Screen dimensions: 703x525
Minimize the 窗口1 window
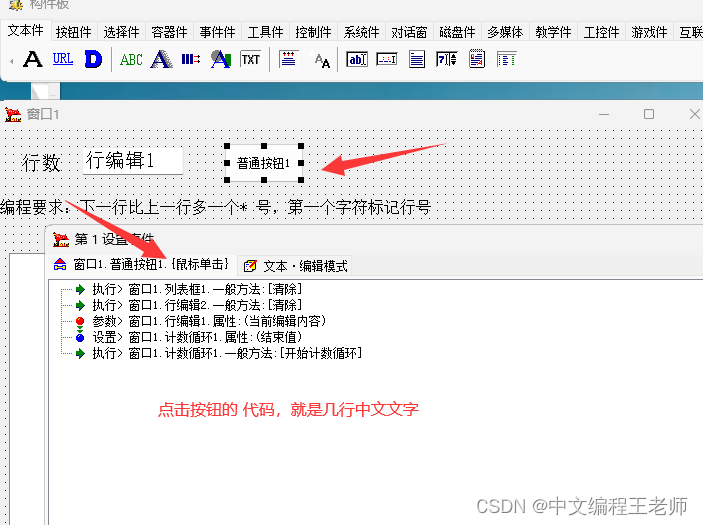click(x=604, y=114)
